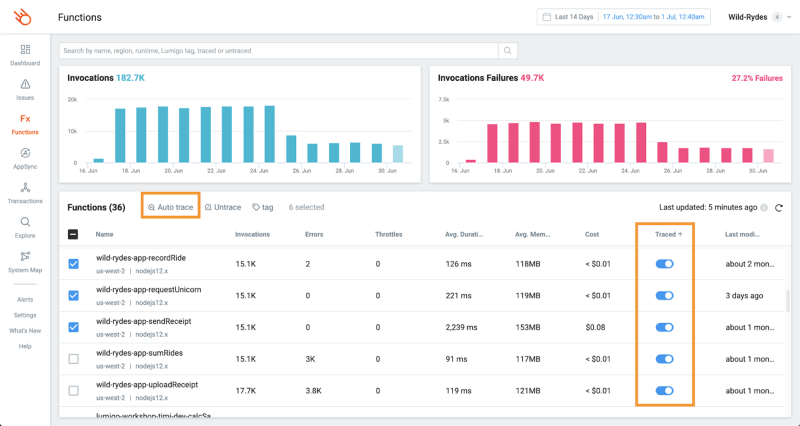Click the Lumigo logo icon
The width and height of the screenshot is (800, 426).
click(x=23, y=17)
